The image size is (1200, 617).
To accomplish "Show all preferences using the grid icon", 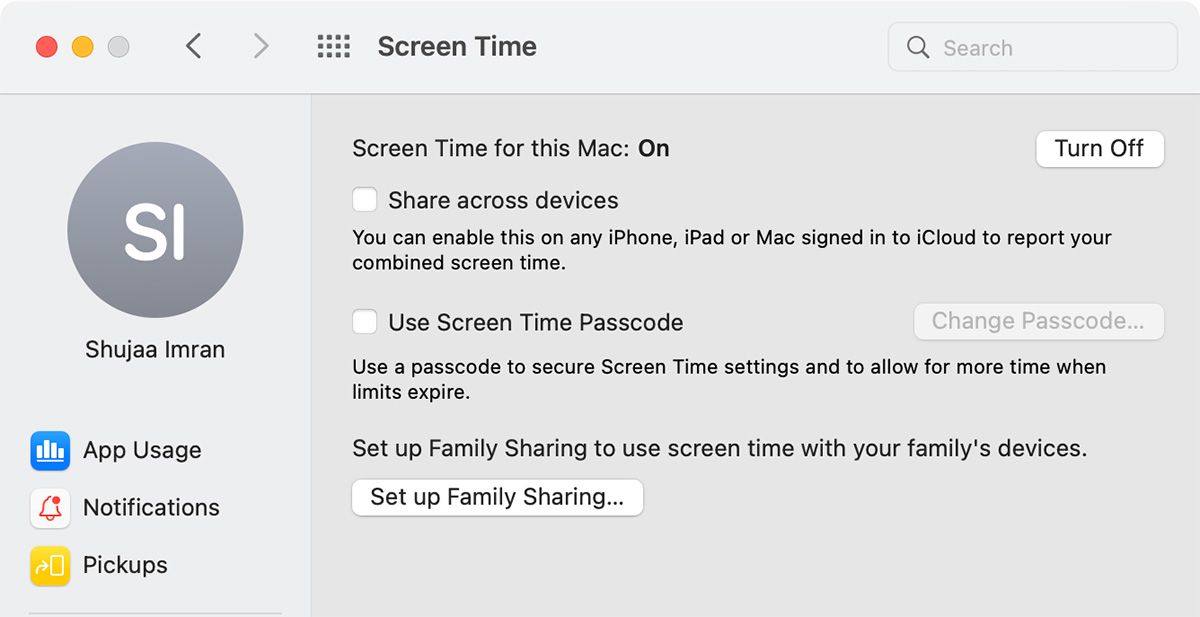I will 333,46.
